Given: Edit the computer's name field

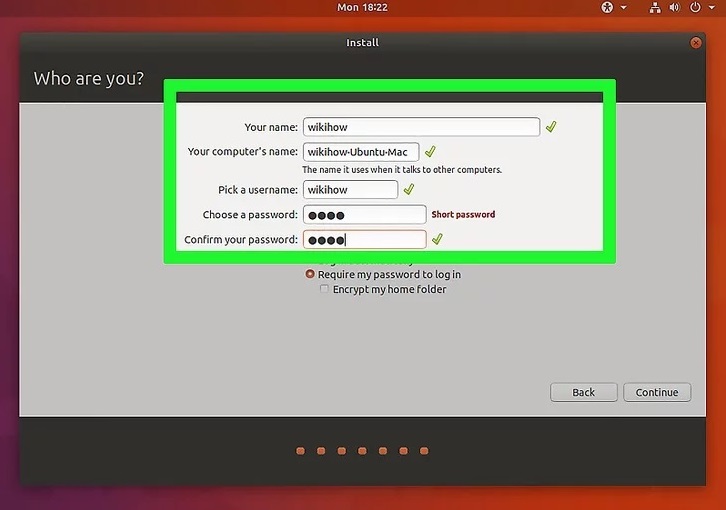Looking at the screenshot, I should pyautogui.click(x=361, y=152).
